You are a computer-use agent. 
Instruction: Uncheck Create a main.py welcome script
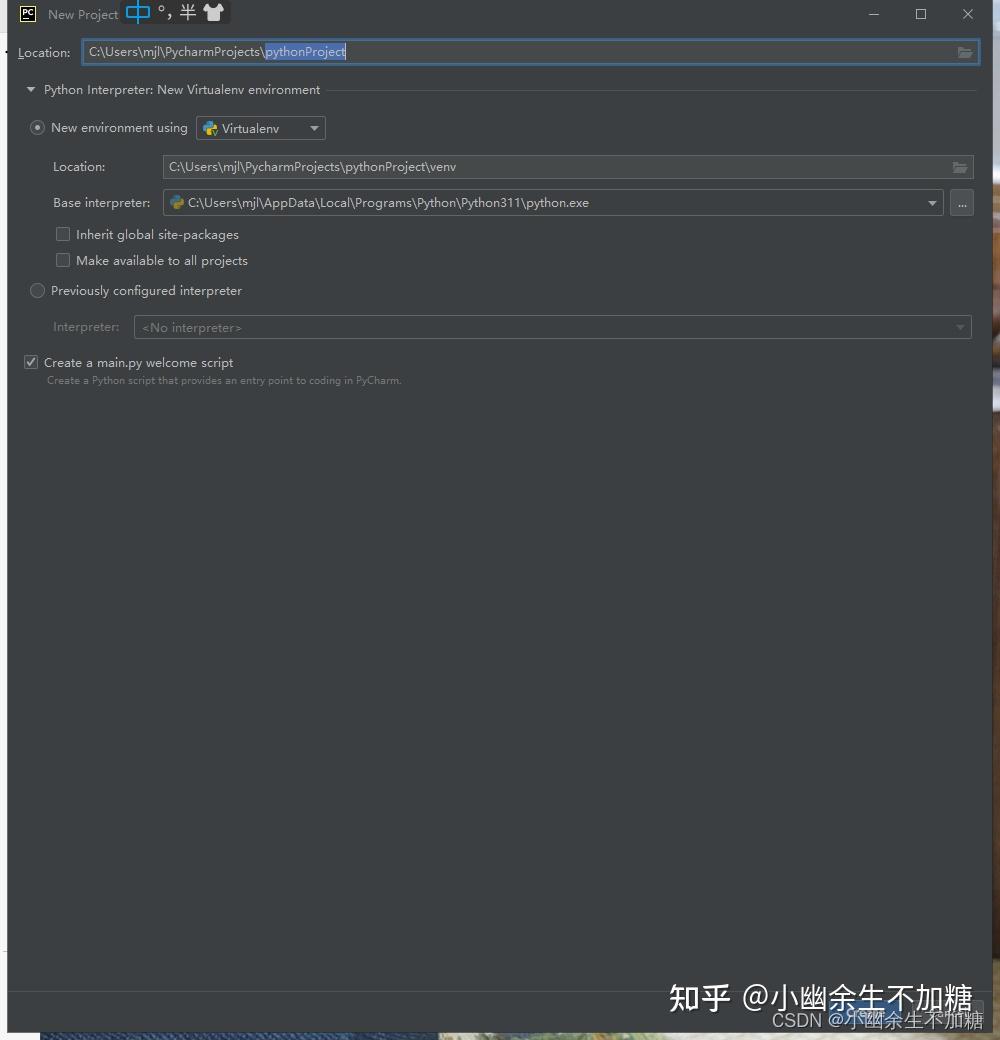pos(31,362)
